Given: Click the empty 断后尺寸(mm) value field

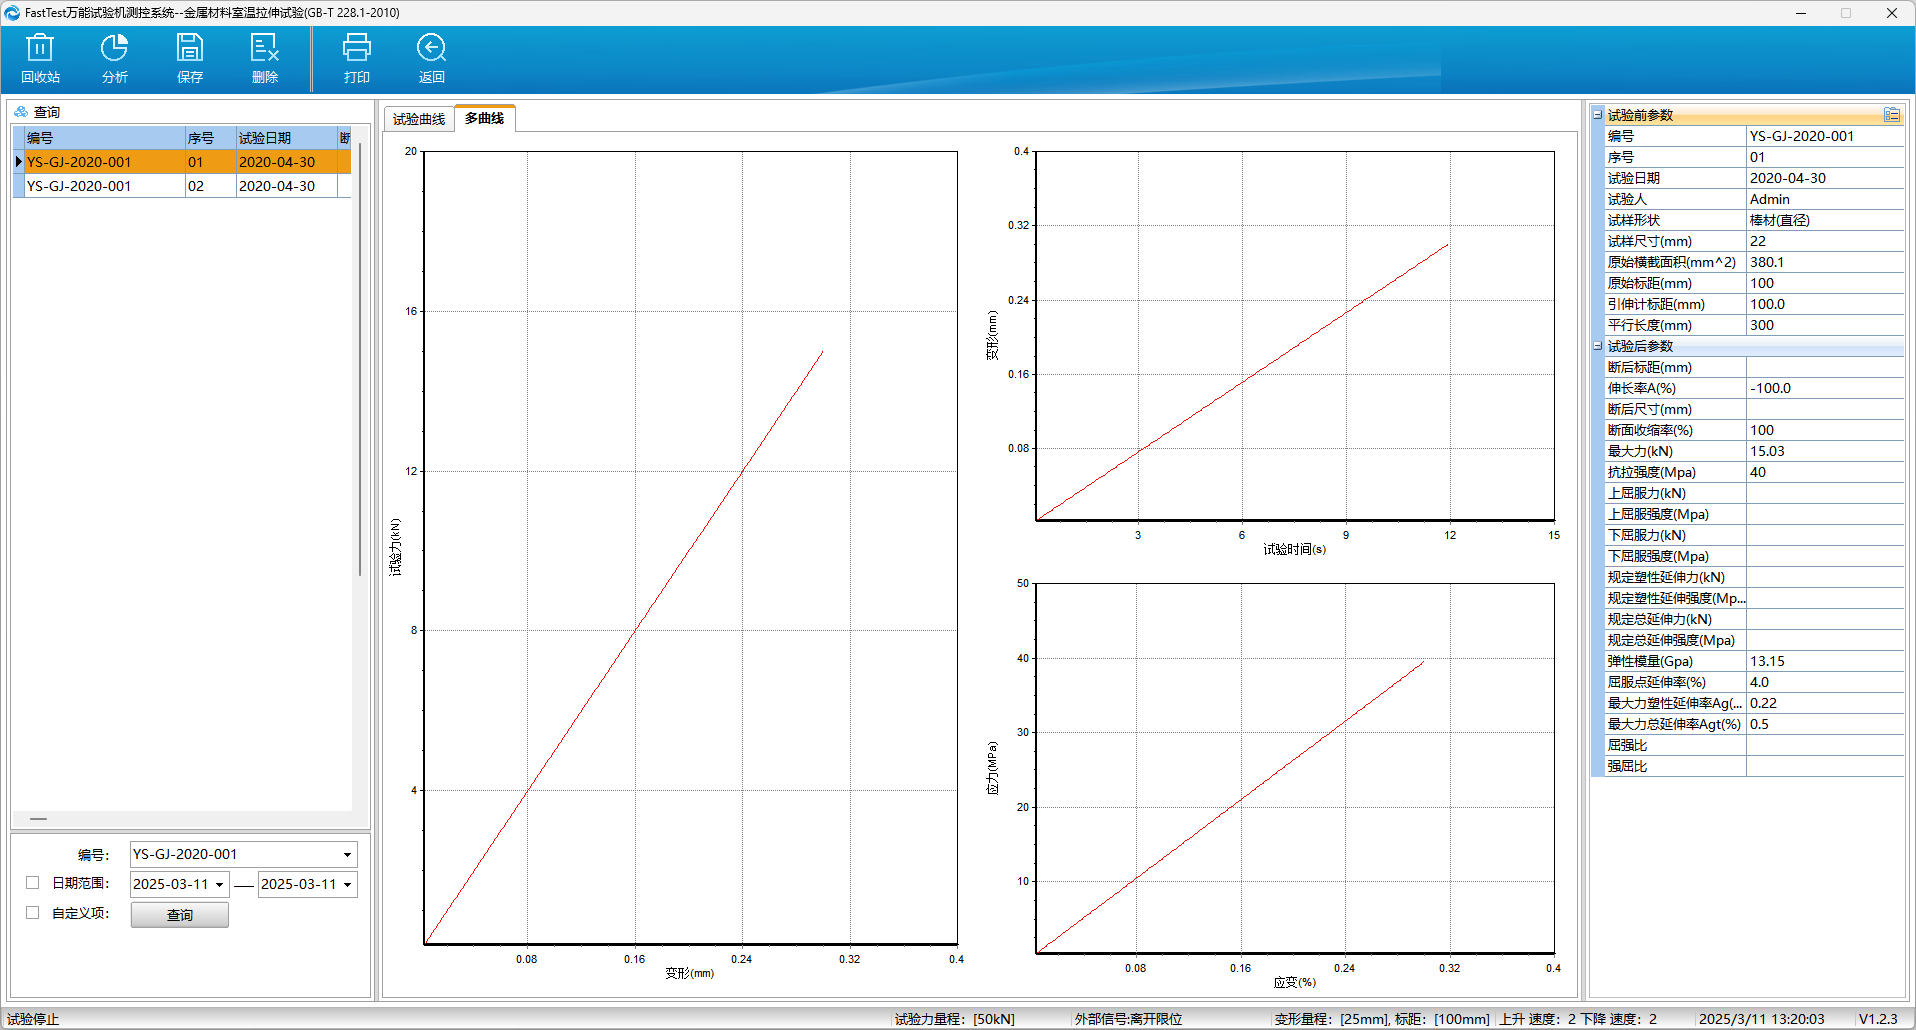Looking at the screenshot, I should click(x=1825, y=409).
